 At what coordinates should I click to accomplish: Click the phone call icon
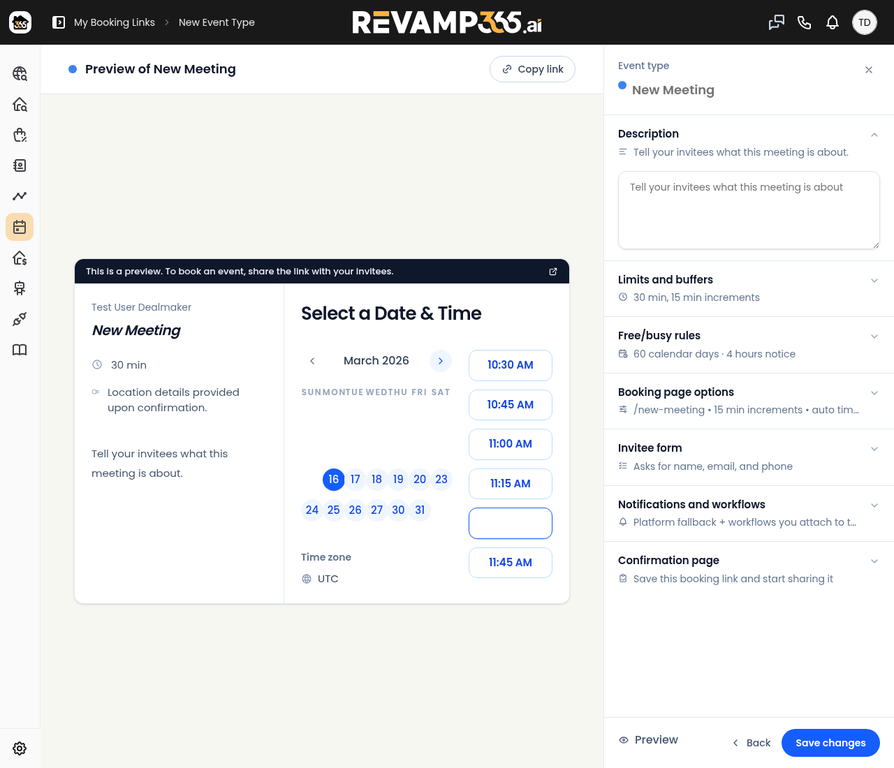[x=804, y=22]
